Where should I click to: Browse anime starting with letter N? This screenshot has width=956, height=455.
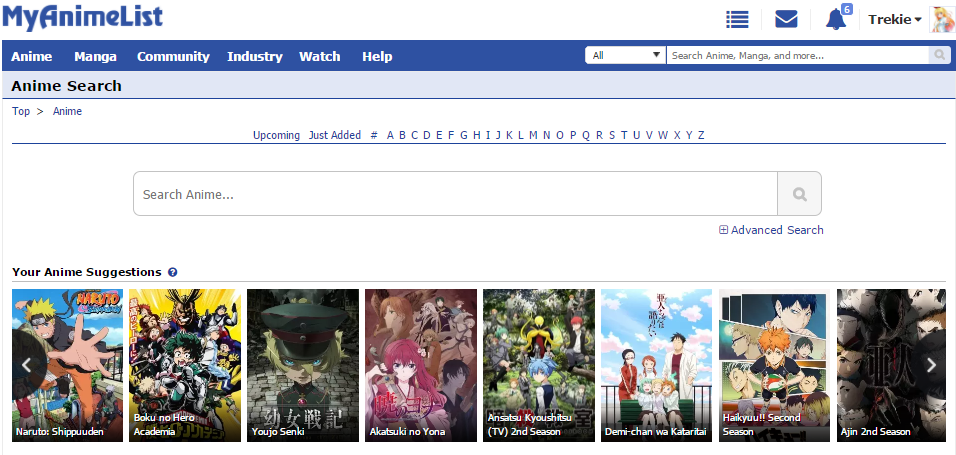[547, 135]
